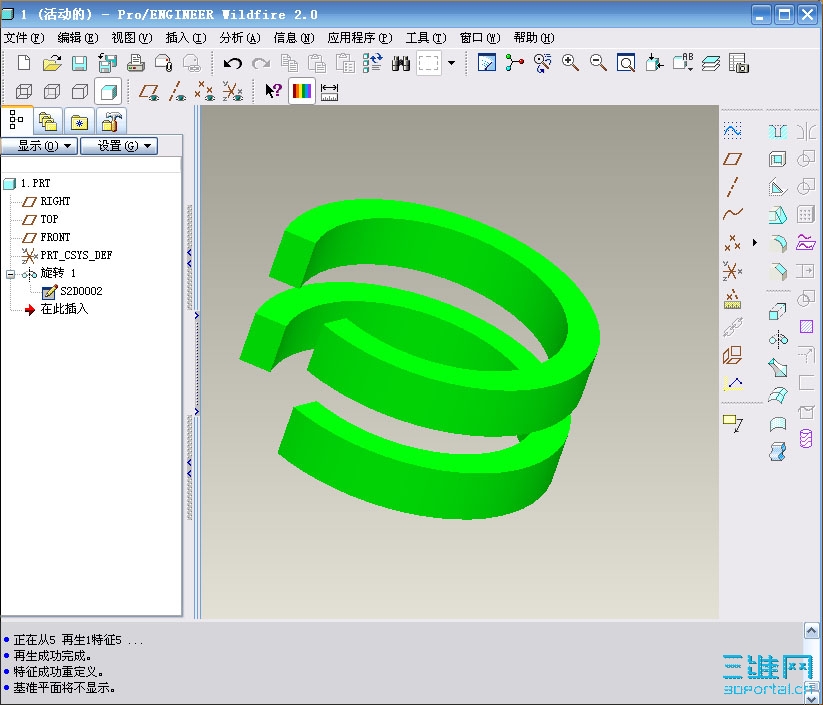Switch to the Favorites tab

[79, 122]
